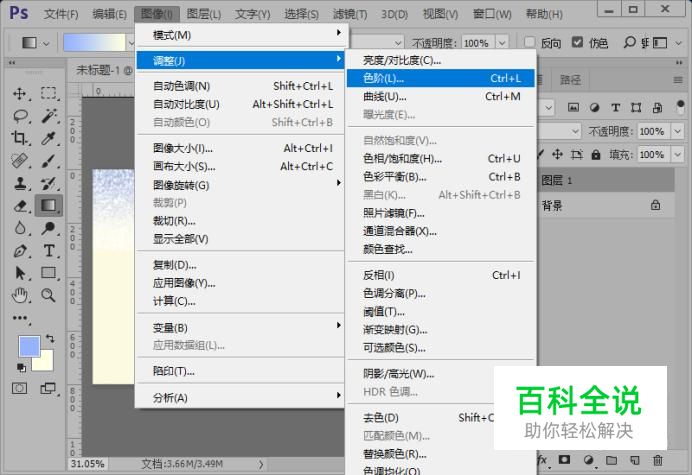Open the gradient picker dropdown arrow
Image resolution: width=692 pixels, height=475 pixels.
point(131,43)
